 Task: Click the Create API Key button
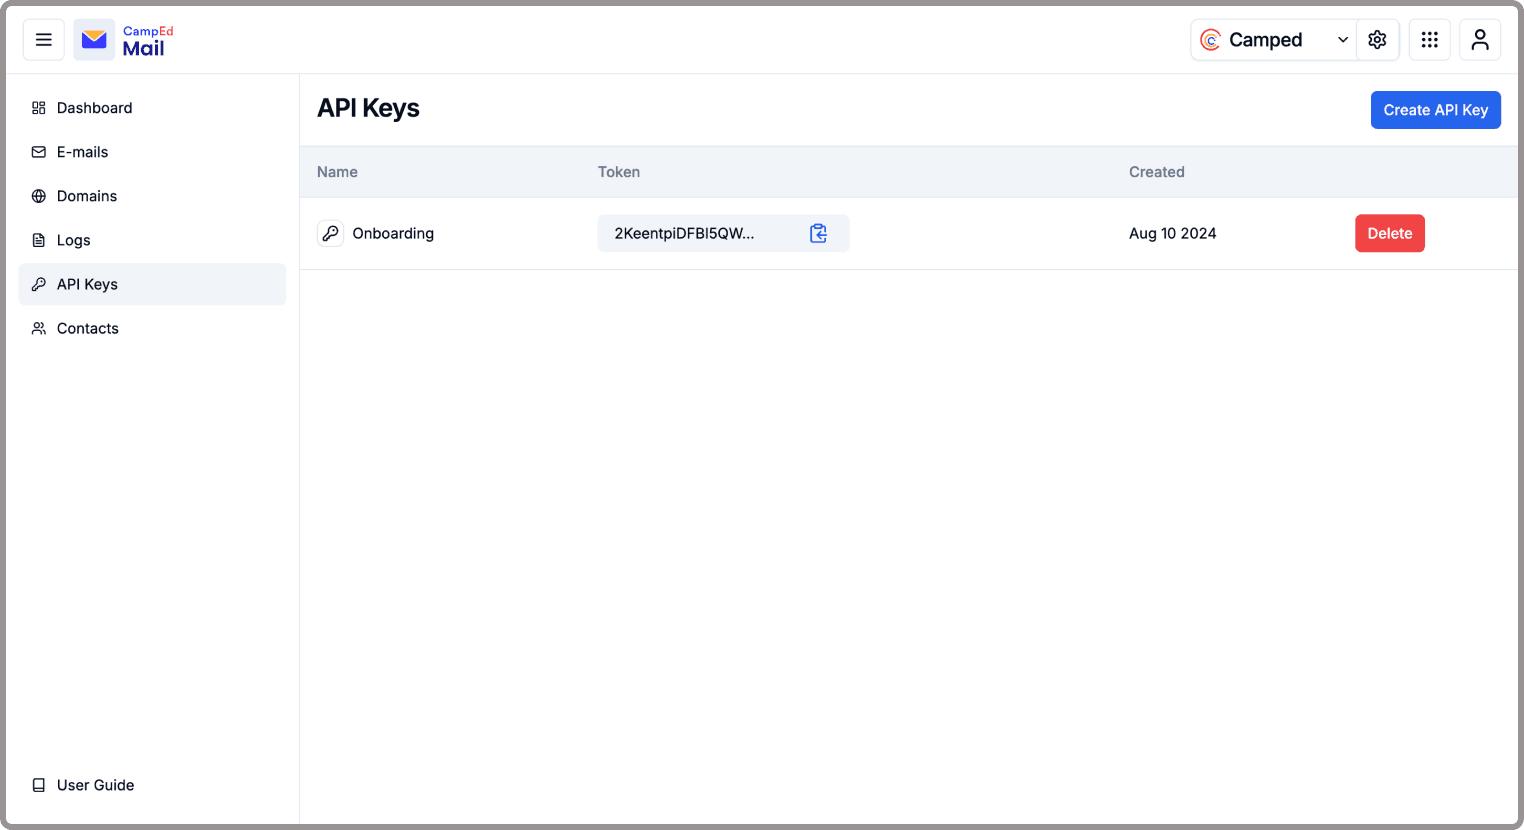pyautogui.click(x=1435, y=110)
